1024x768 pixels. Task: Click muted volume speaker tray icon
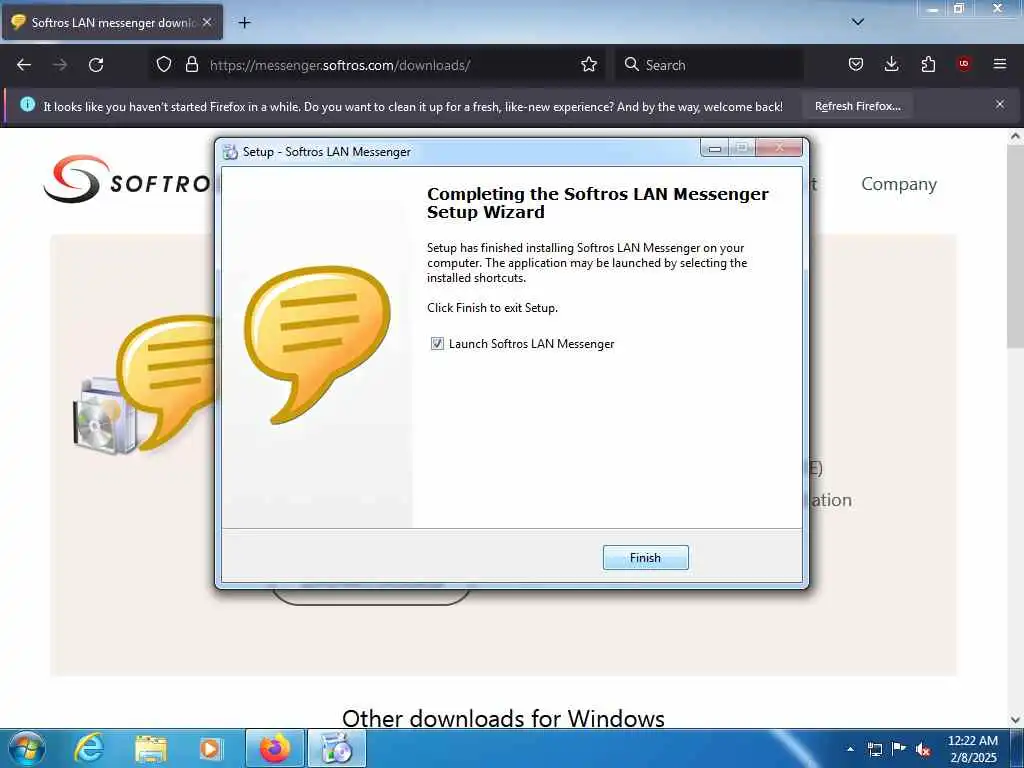923,750
